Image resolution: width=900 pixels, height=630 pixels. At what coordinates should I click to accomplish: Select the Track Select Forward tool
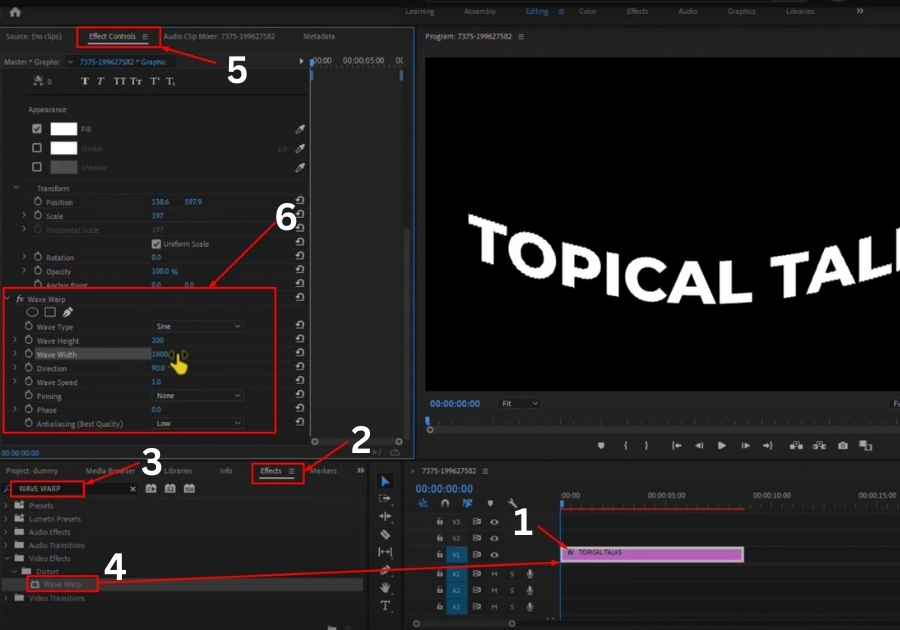385,499
